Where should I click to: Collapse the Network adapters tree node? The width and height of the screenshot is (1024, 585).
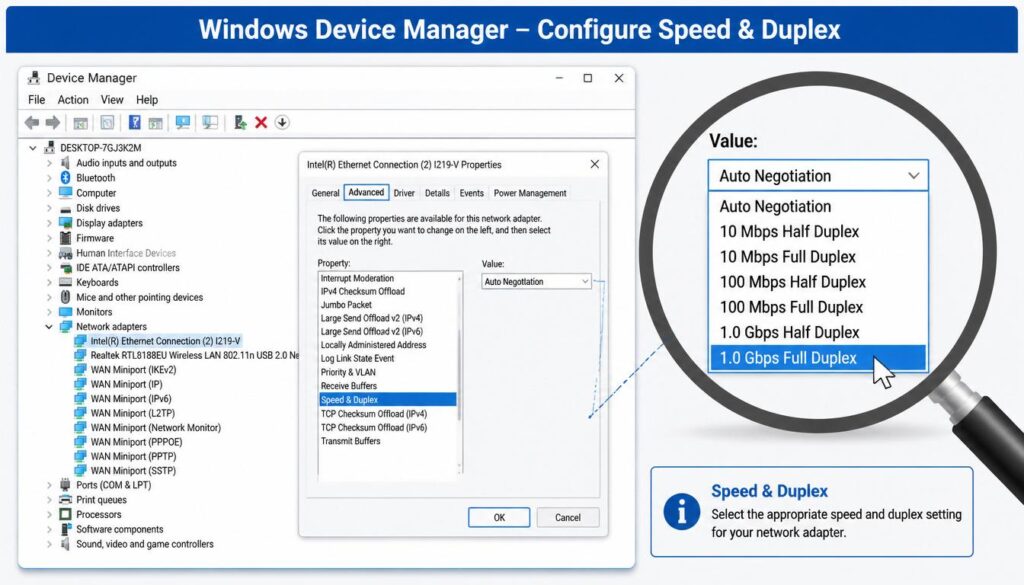(49, 326)
